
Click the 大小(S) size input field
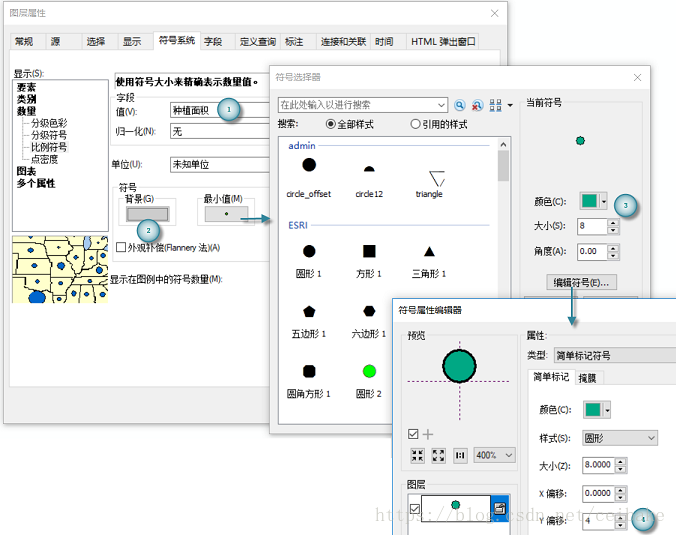pyautogui.click(x=592, y=226)
